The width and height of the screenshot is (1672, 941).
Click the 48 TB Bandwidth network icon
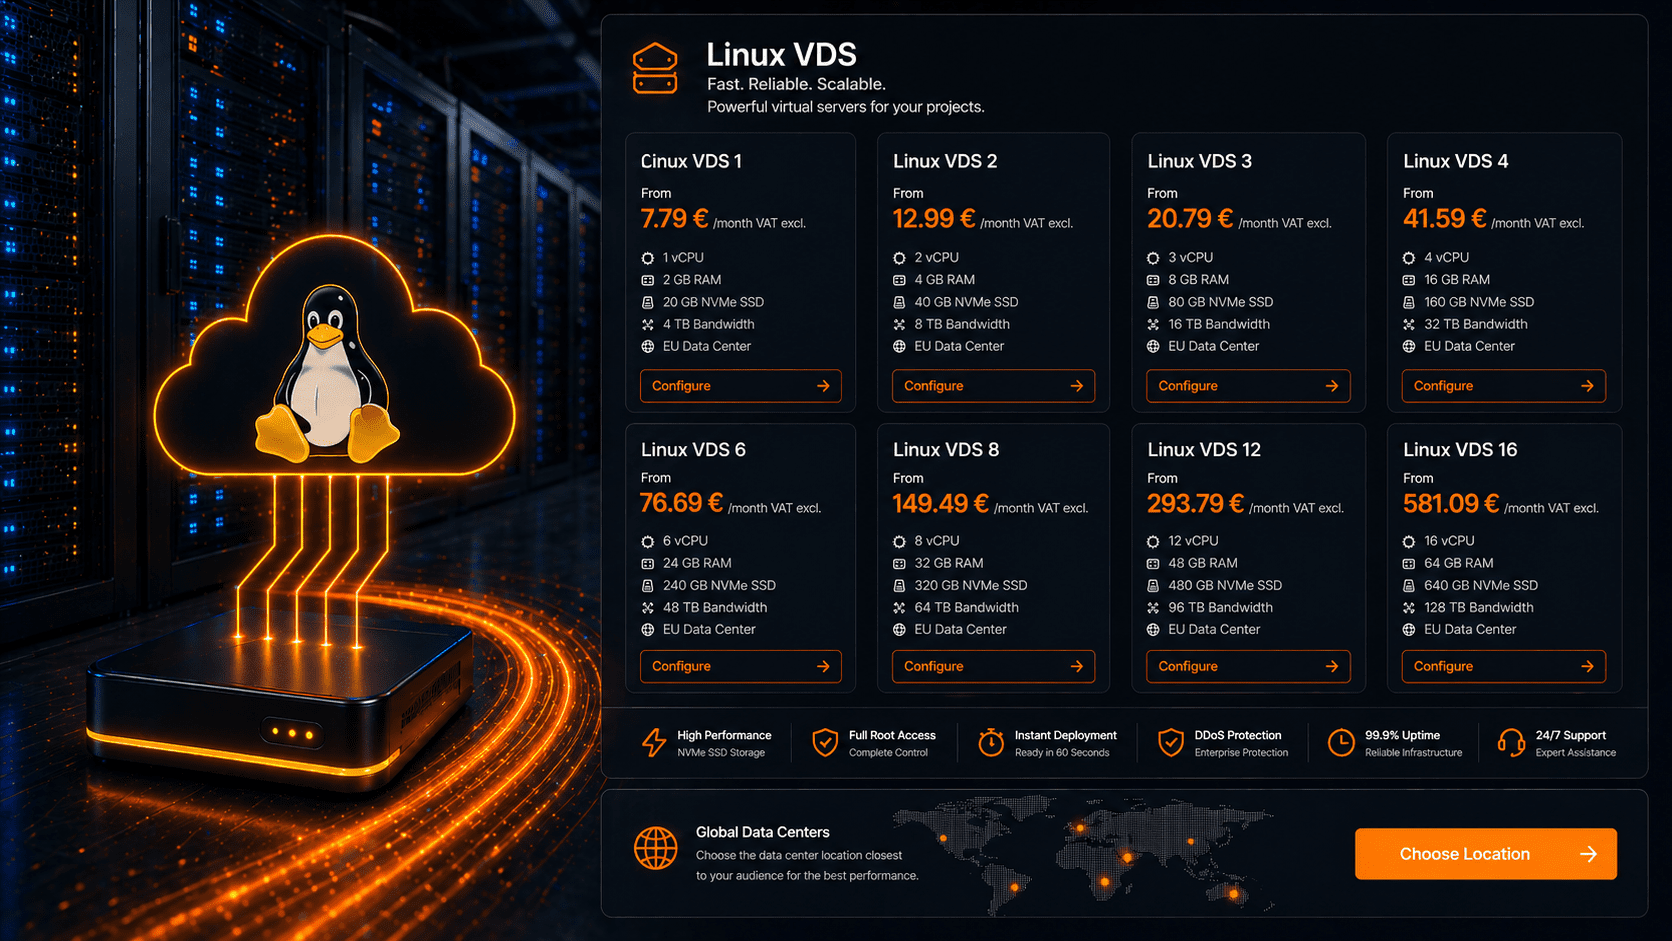[x=648, y=607]
